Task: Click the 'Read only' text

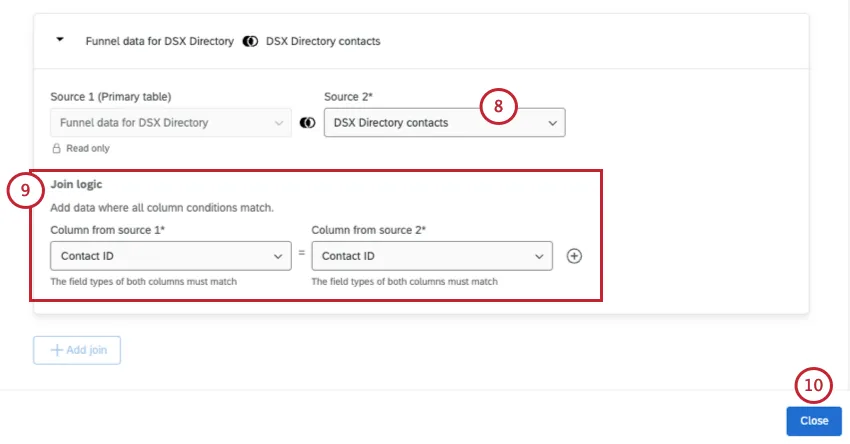Action: click(88, 148)
